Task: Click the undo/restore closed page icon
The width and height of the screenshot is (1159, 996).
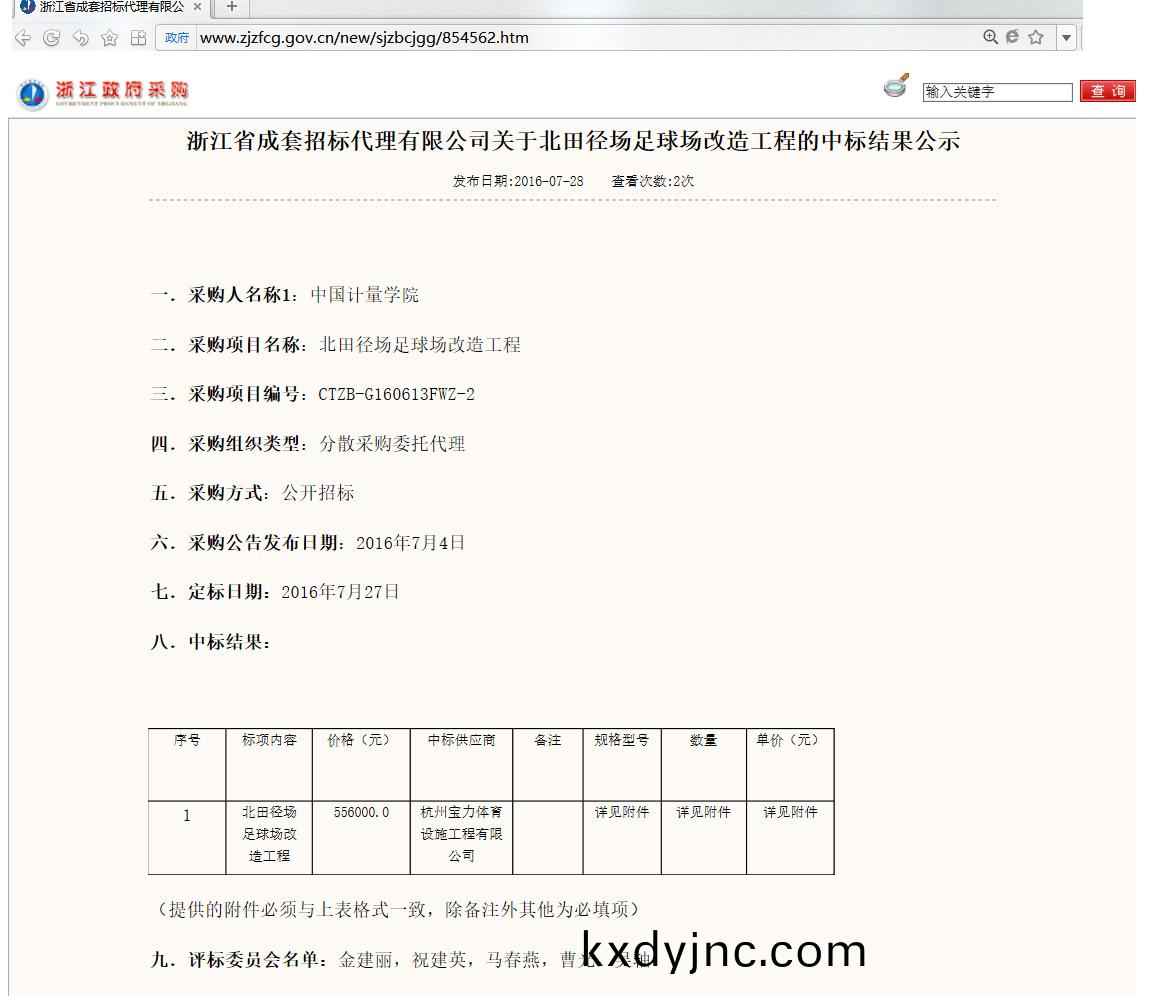Action: pos(80,38)
